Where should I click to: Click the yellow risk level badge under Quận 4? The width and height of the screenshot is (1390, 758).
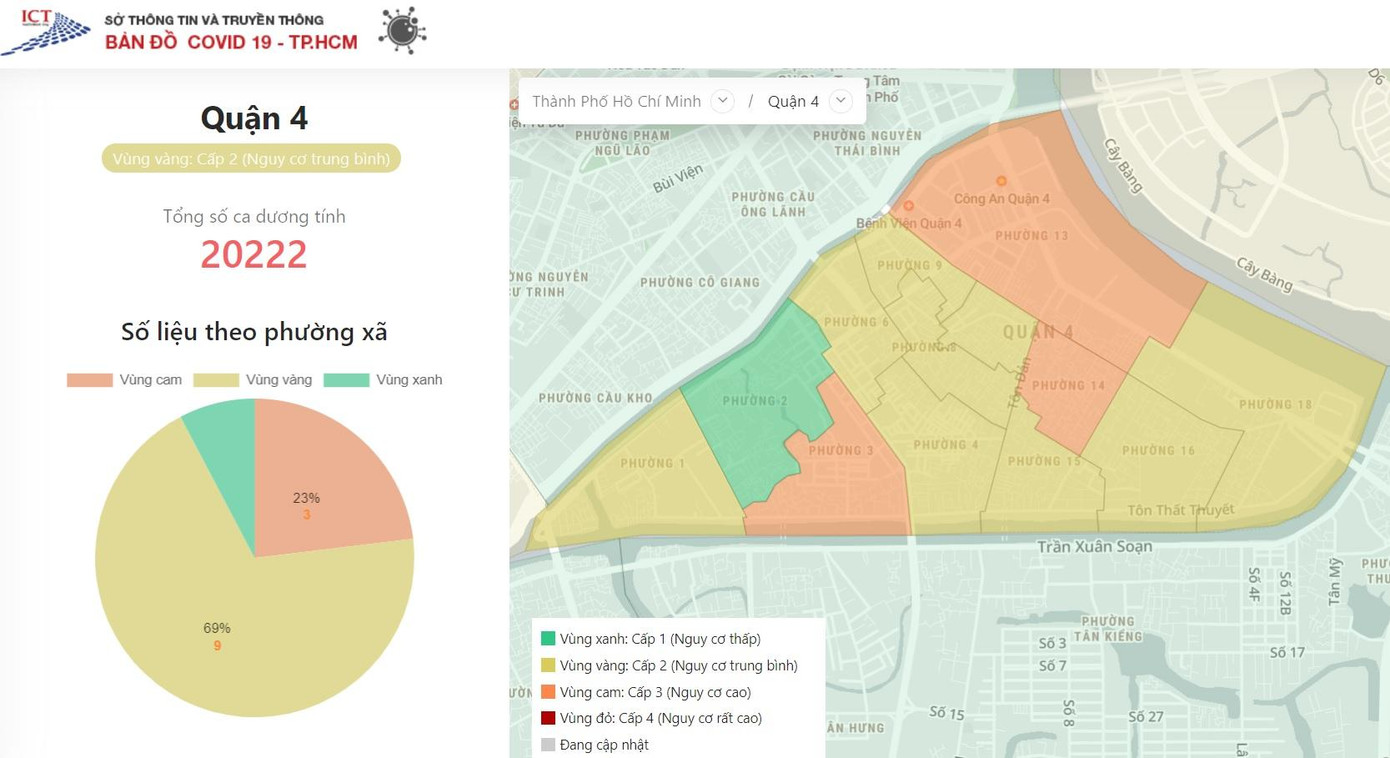[x=251, y=159]
